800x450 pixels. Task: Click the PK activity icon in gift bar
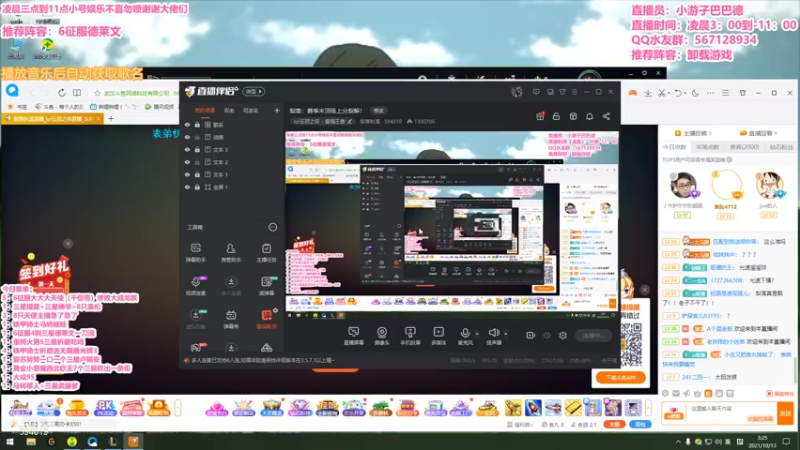pos(105,408)
